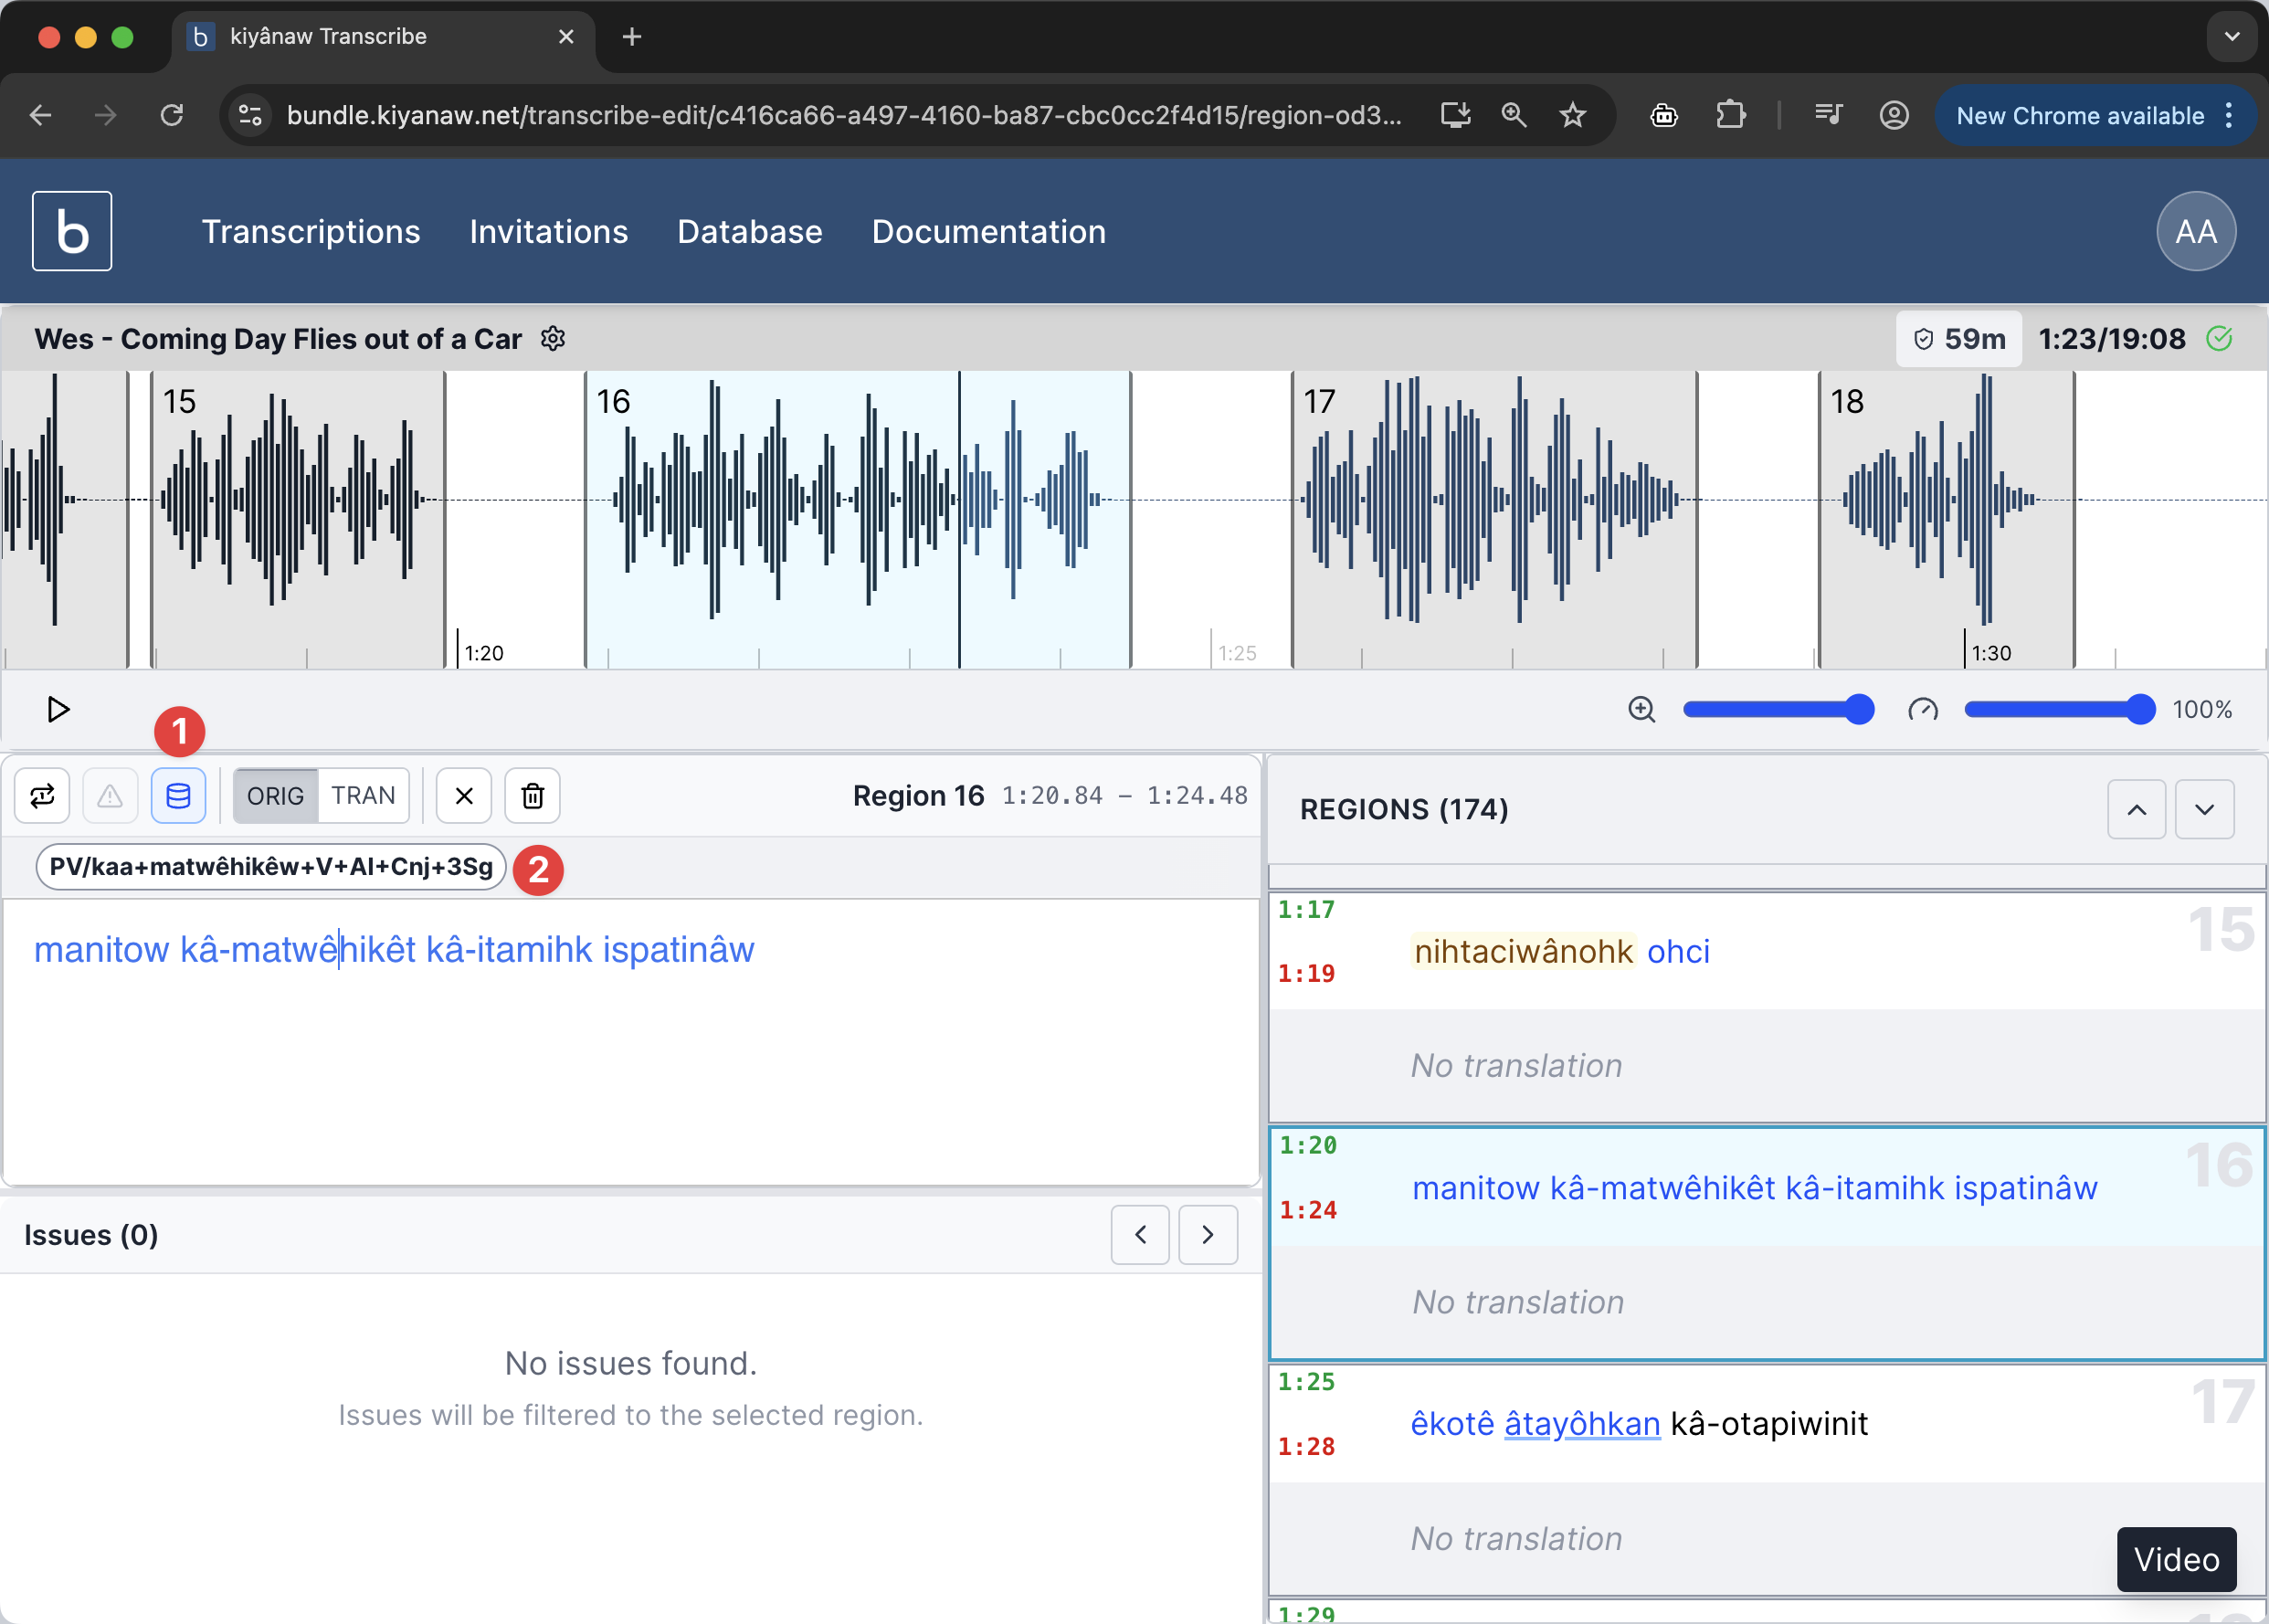Switch the editor to TRAN view
Screen dimensions: 2269x1624
tap(364, 795)
